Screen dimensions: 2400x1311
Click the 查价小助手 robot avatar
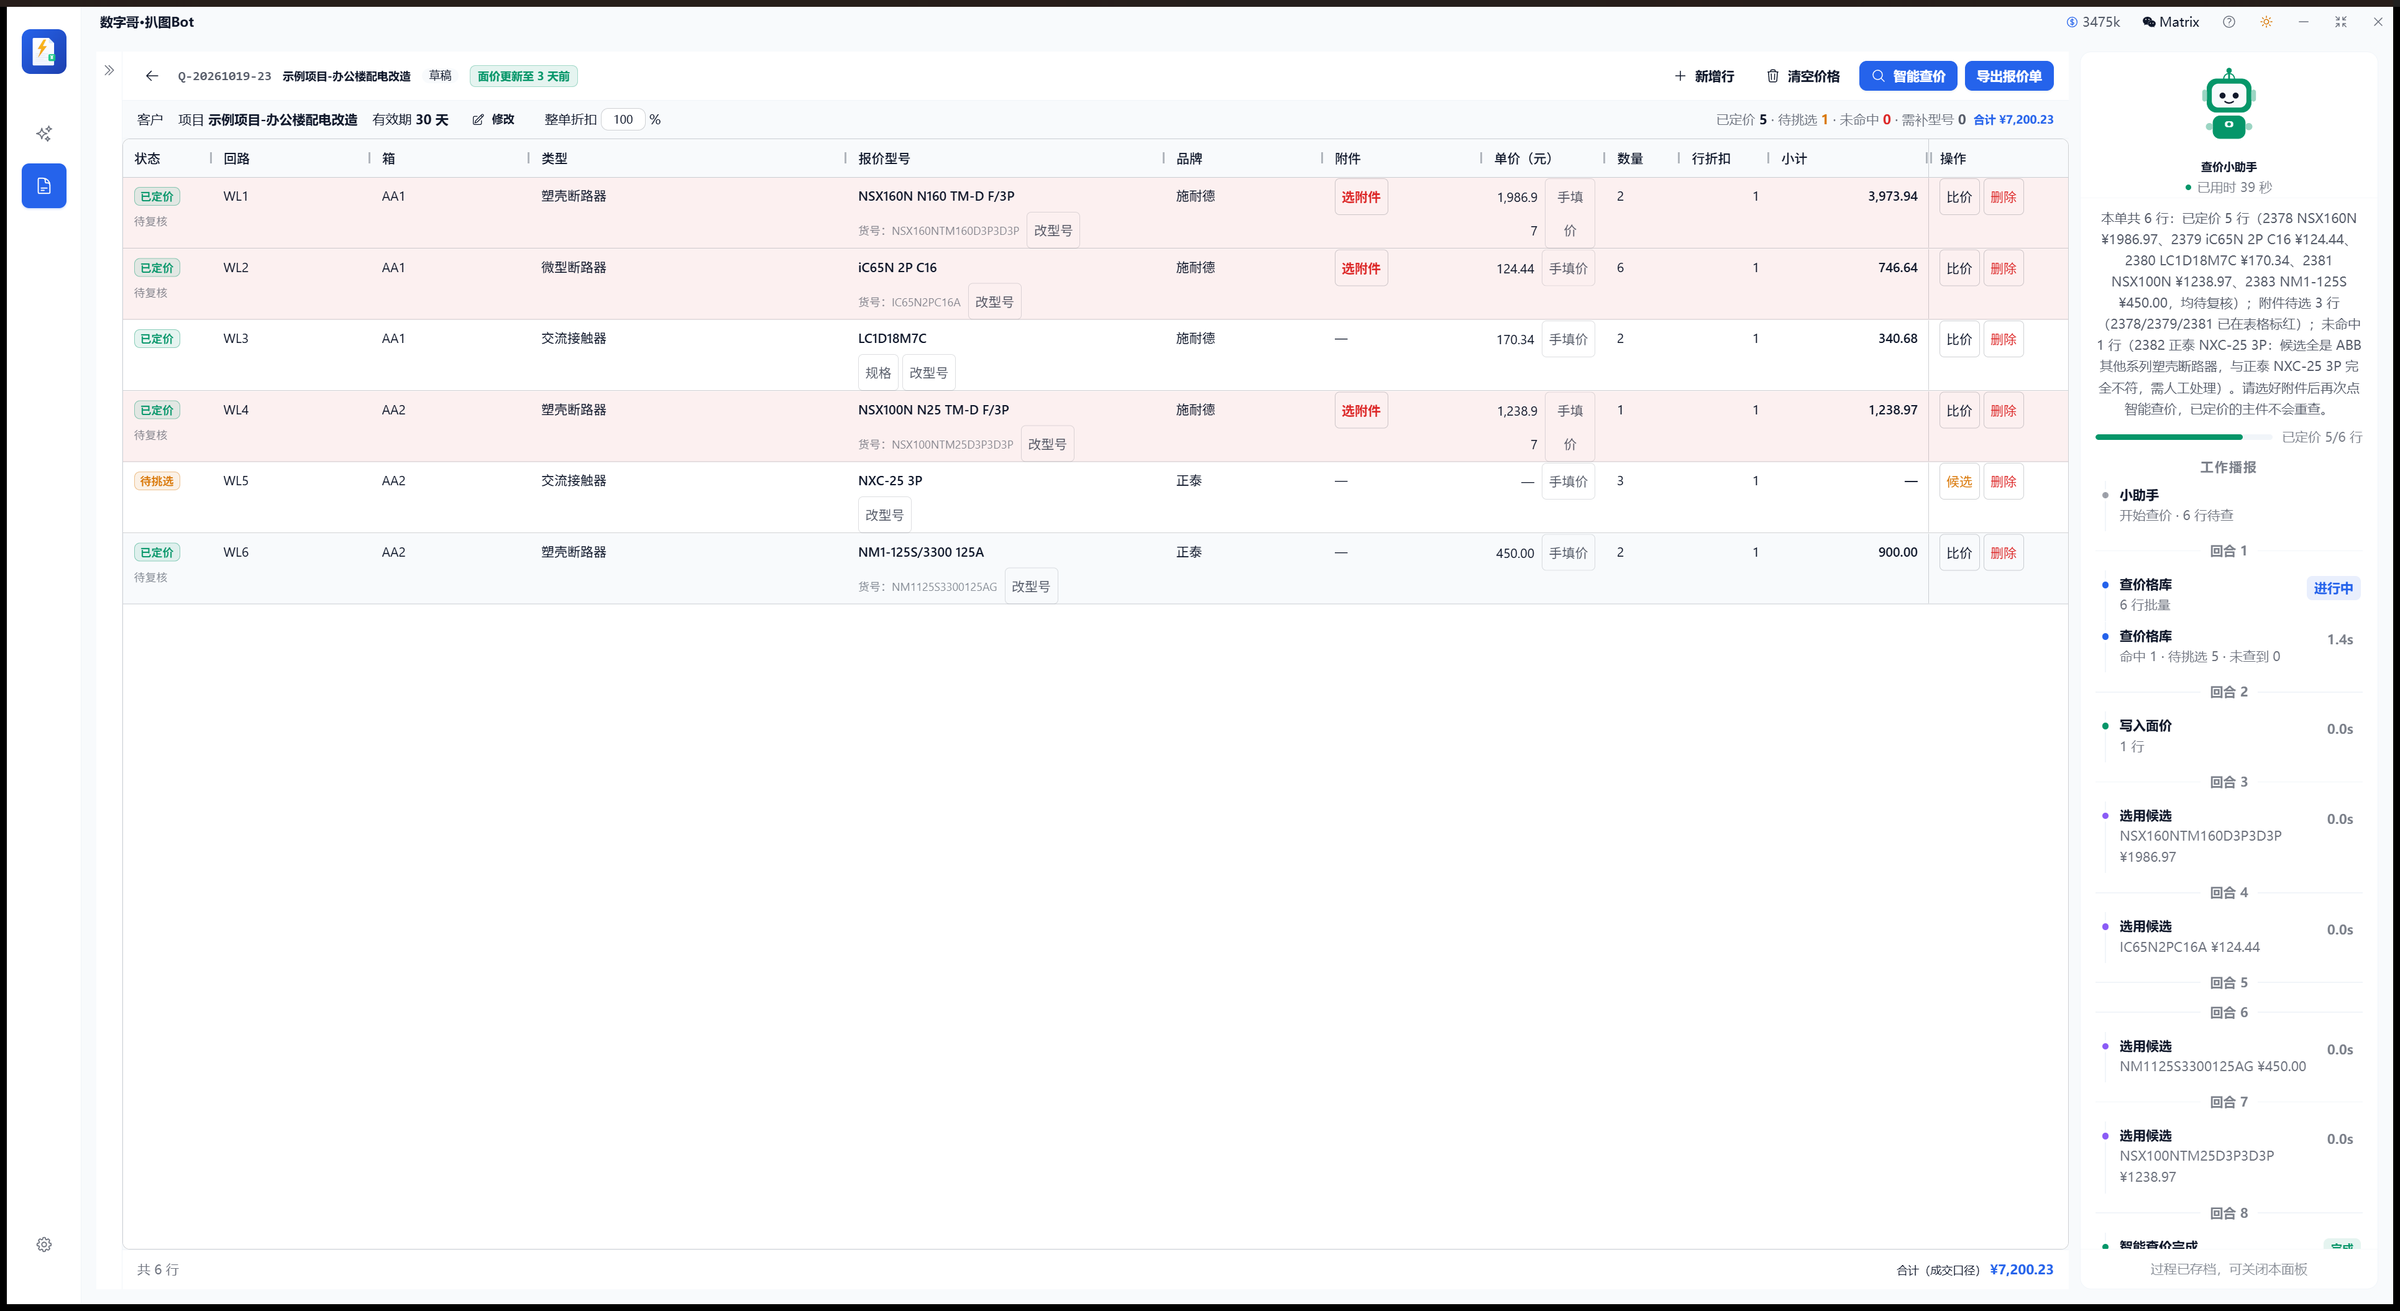click(2228, 104)
